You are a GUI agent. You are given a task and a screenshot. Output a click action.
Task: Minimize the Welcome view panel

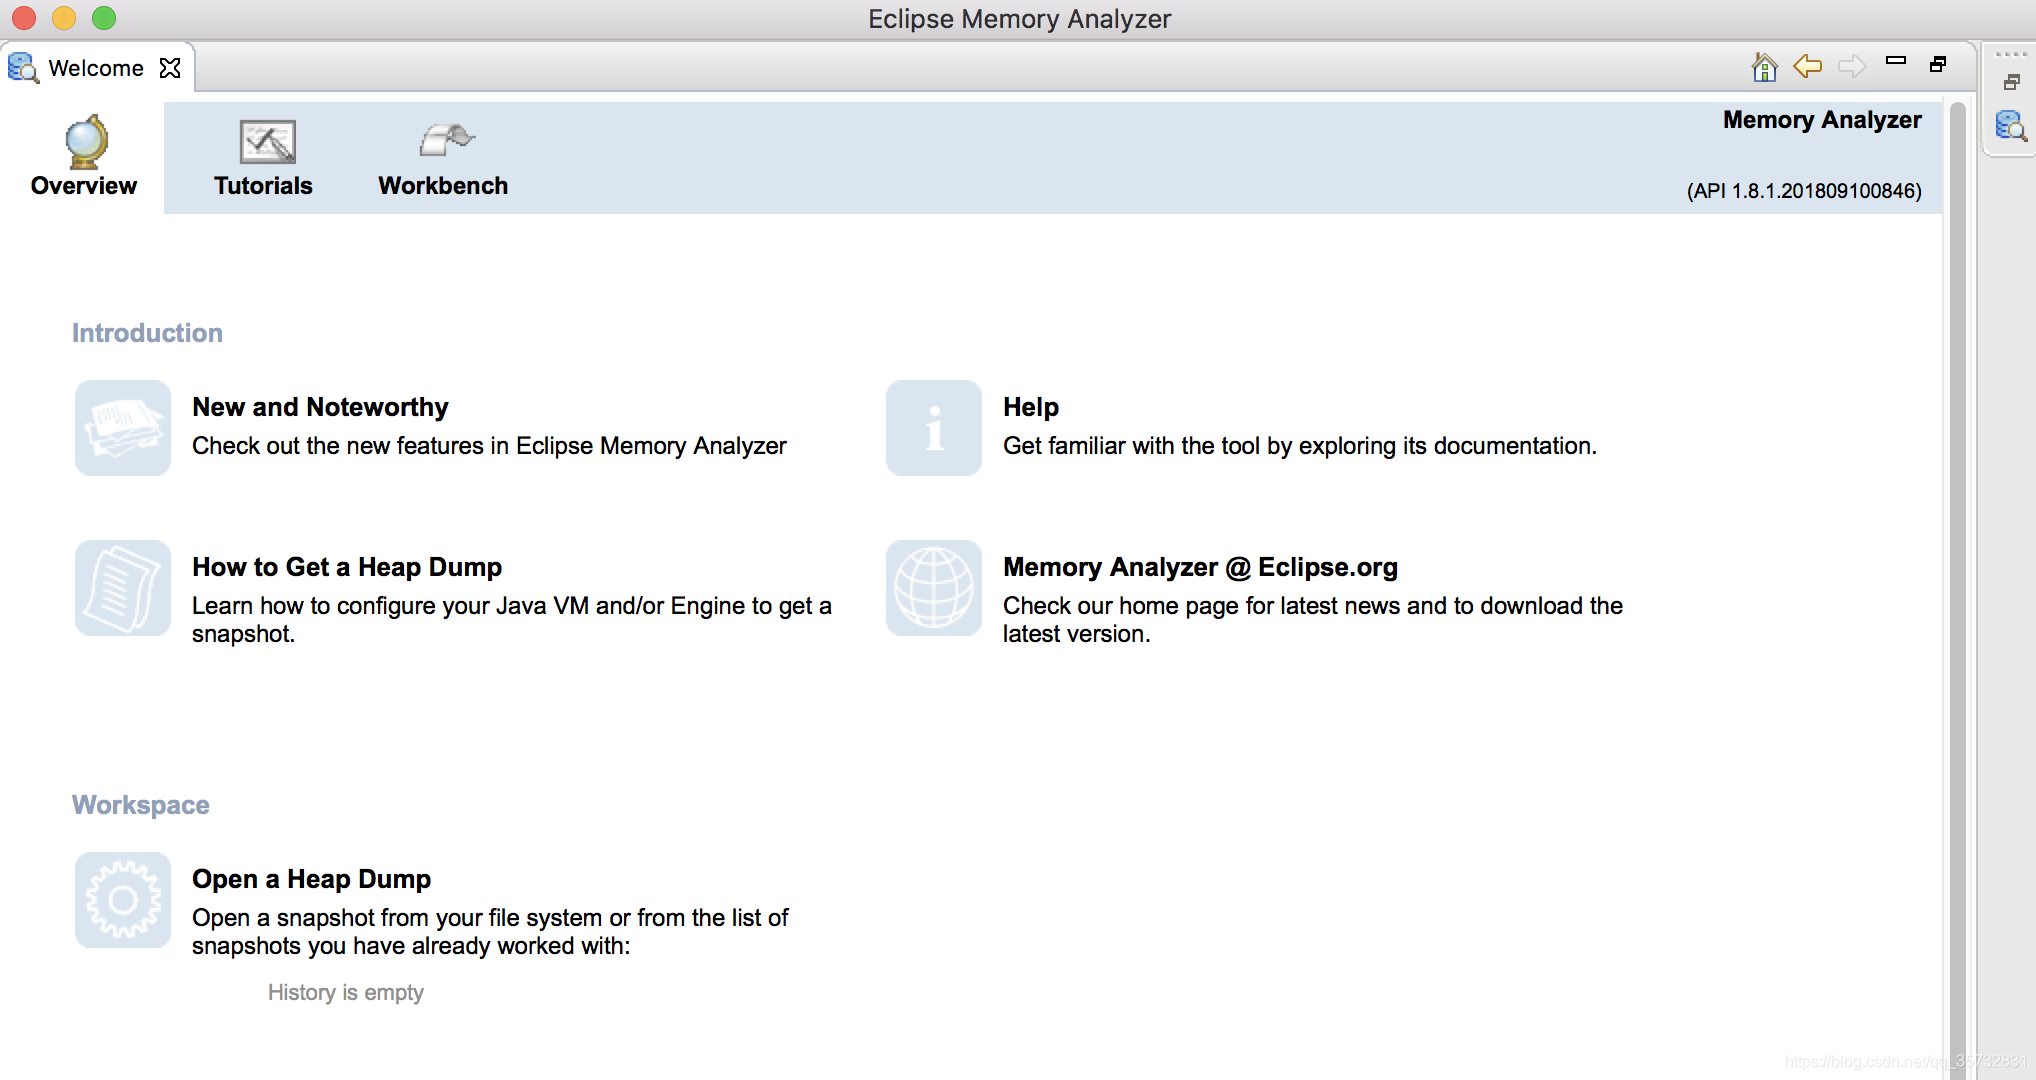coord(1896,61)
